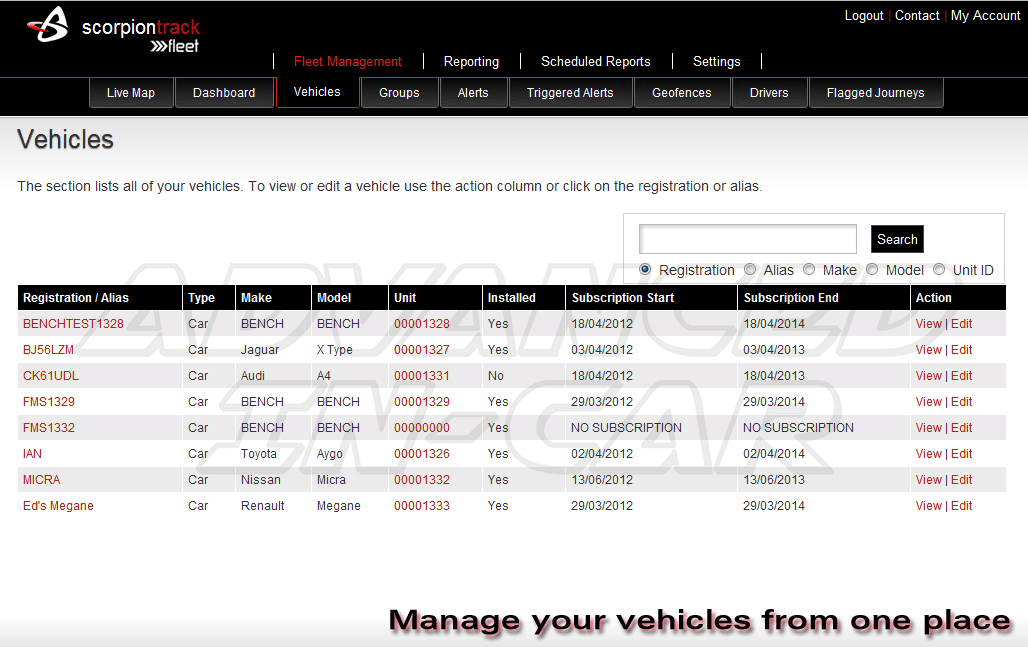View Ed's Megane details
This screenshot has height=647, width=1028.
(x=928, y=506)
